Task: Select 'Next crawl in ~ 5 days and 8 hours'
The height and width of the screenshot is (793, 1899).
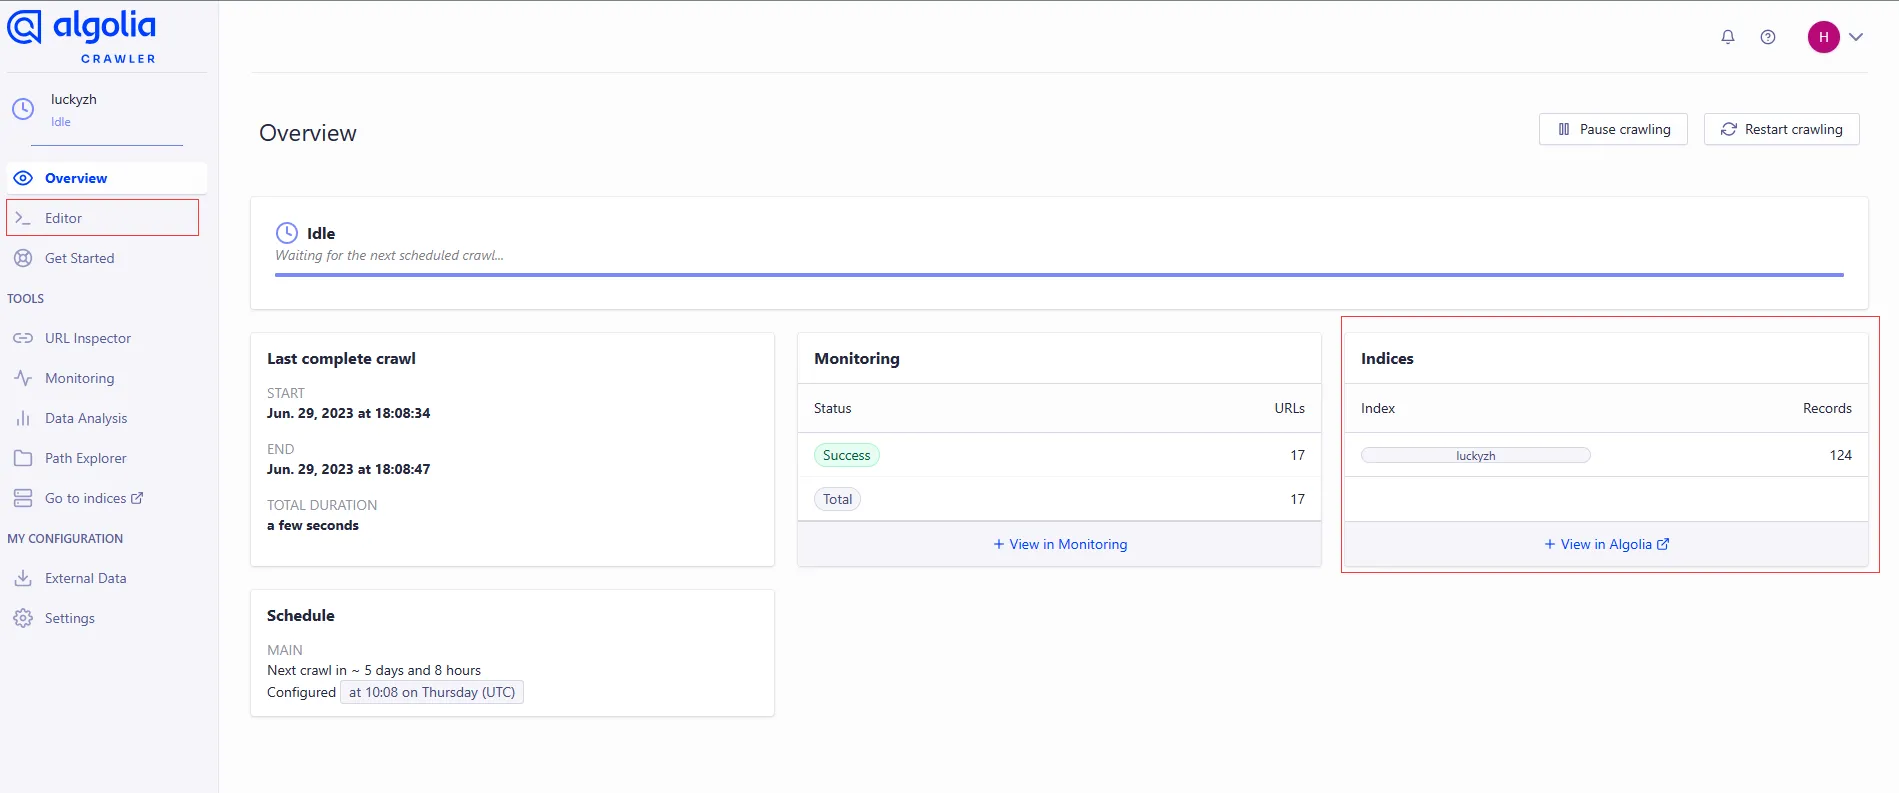Action: (374, 670)
